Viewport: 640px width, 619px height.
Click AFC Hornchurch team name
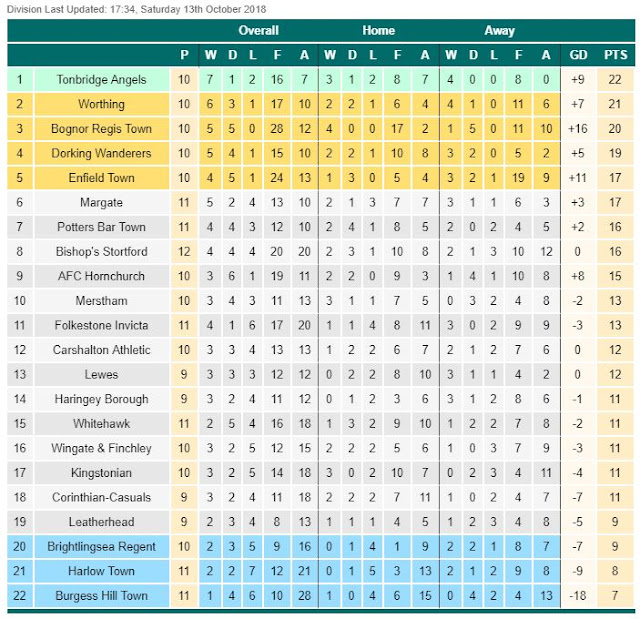click(x=101, y=276)
